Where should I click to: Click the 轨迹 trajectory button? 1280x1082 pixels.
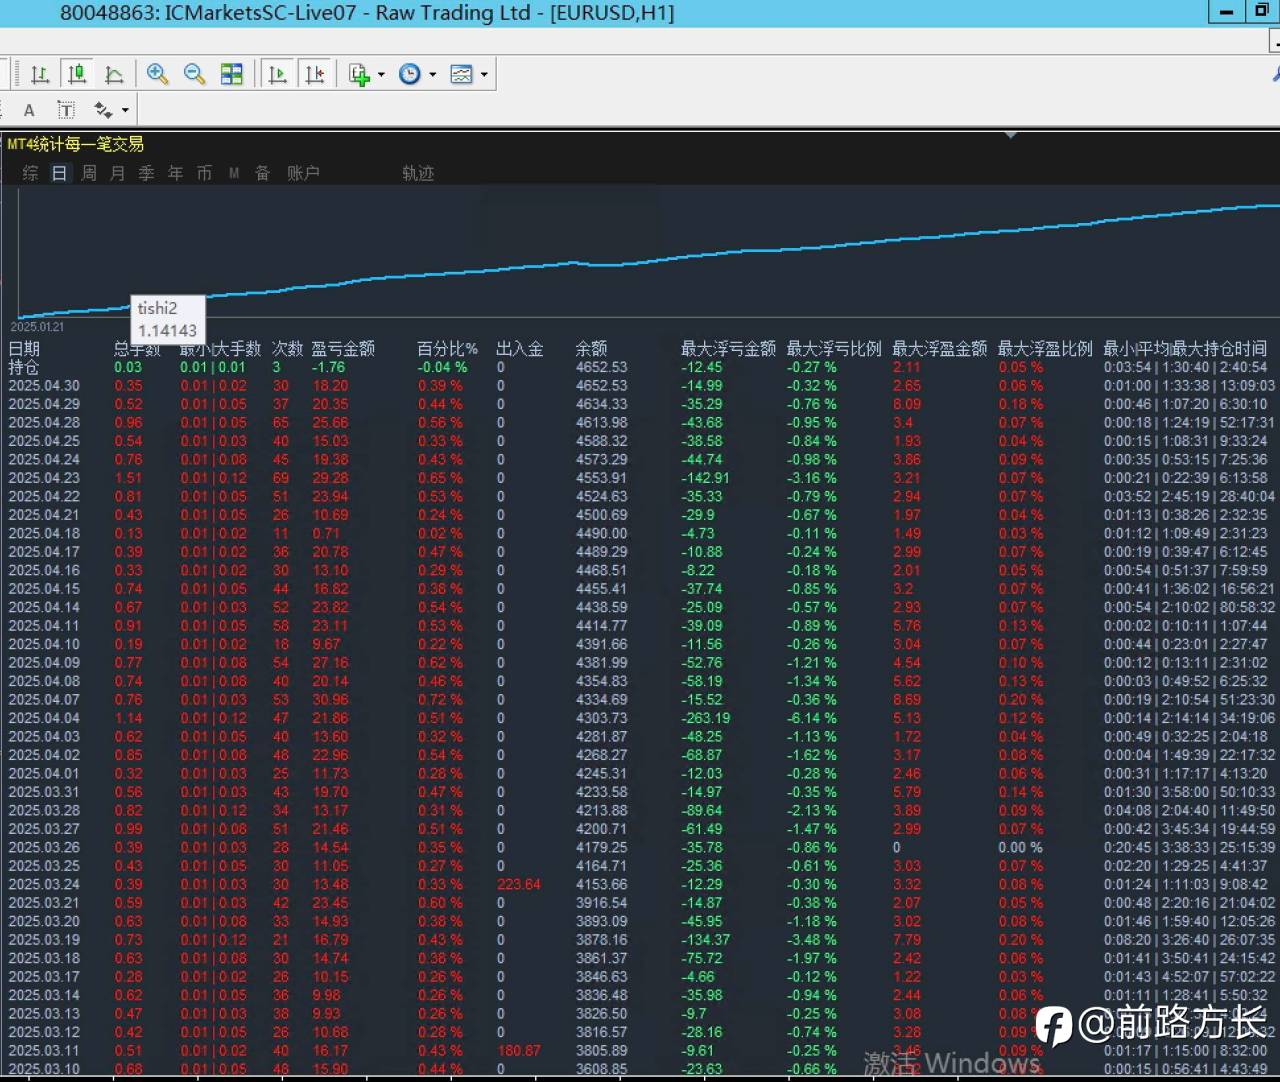tap(418, 173)
